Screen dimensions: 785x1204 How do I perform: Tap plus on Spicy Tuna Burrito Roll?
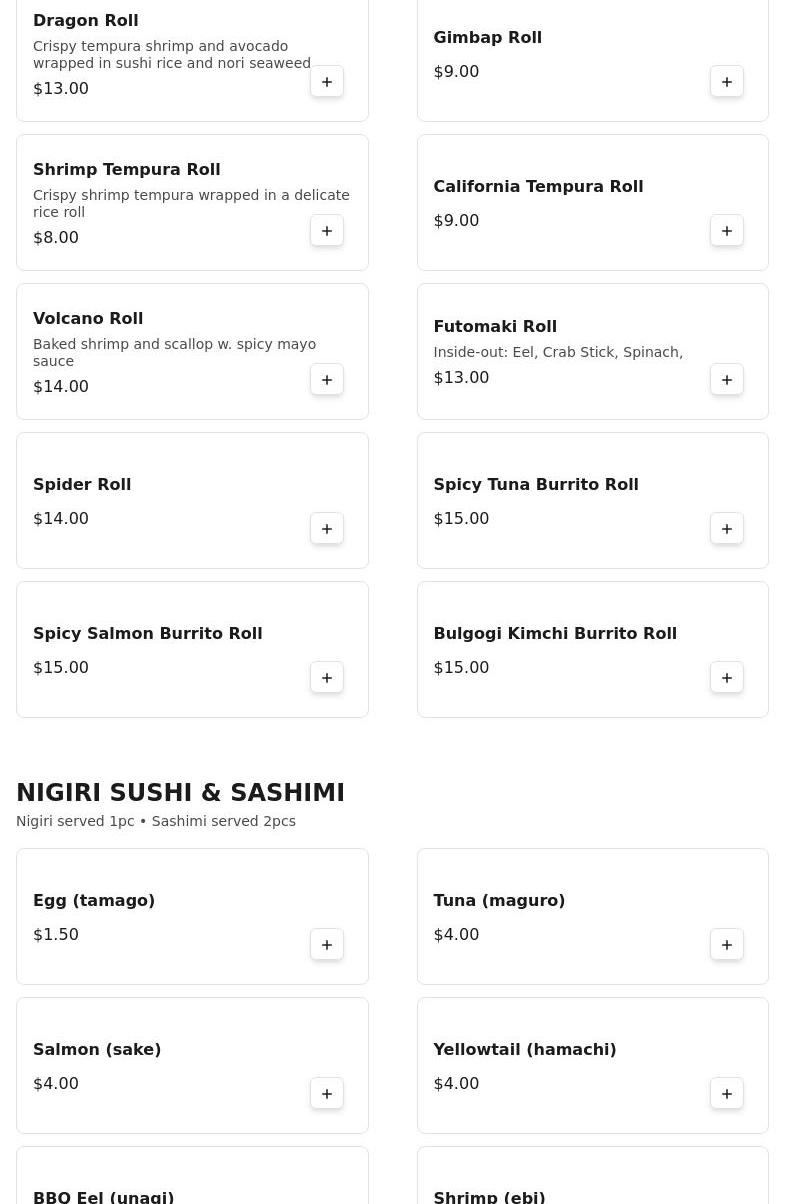(x=727, y=529)
